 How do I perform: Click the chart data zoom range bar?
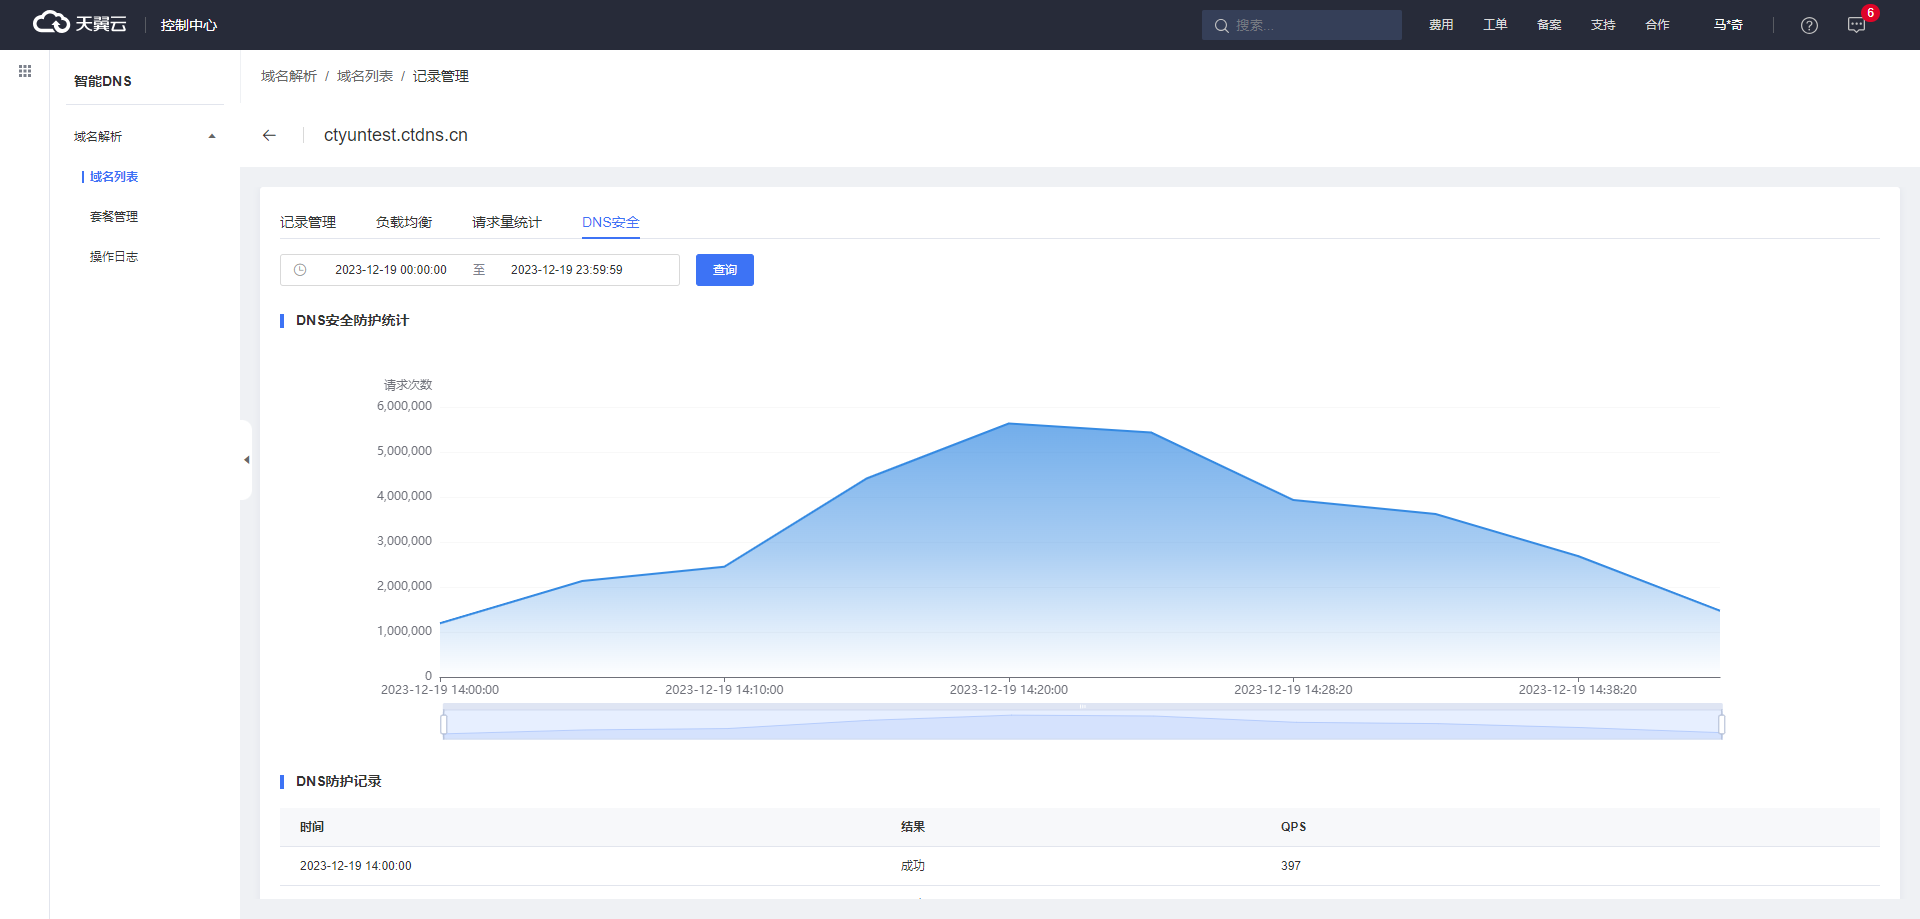pos(1082,723)
